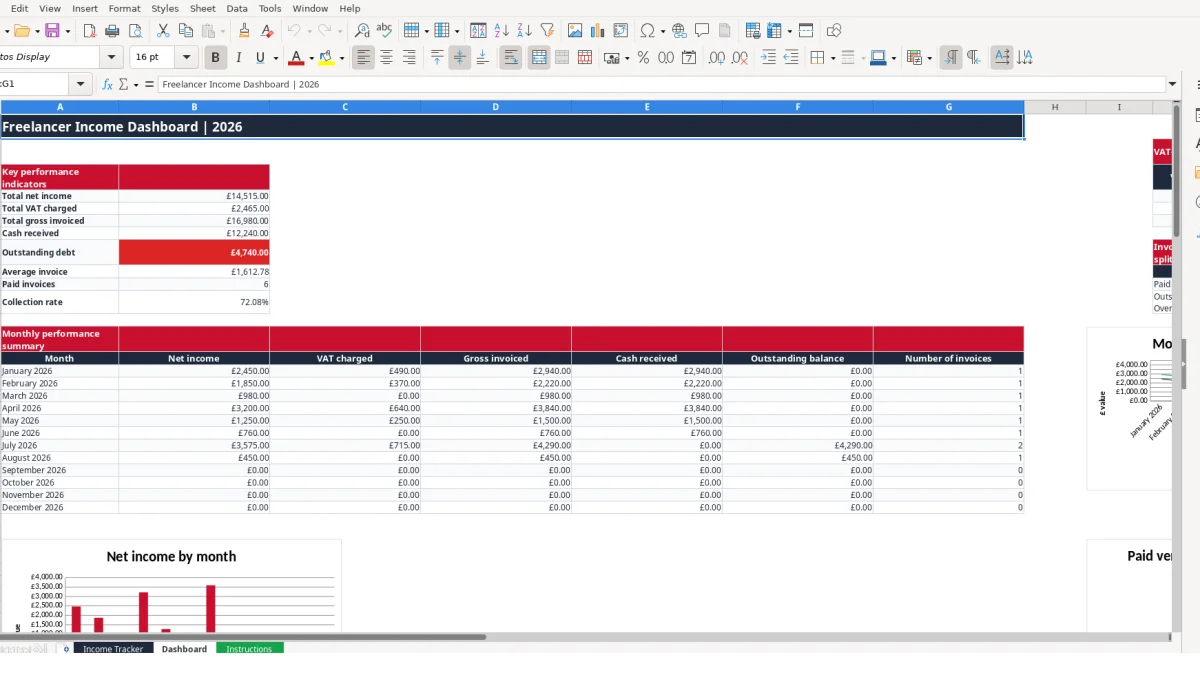Screen dimensions: 1200x675
Task: Insert an image
Action: (575, 31)
